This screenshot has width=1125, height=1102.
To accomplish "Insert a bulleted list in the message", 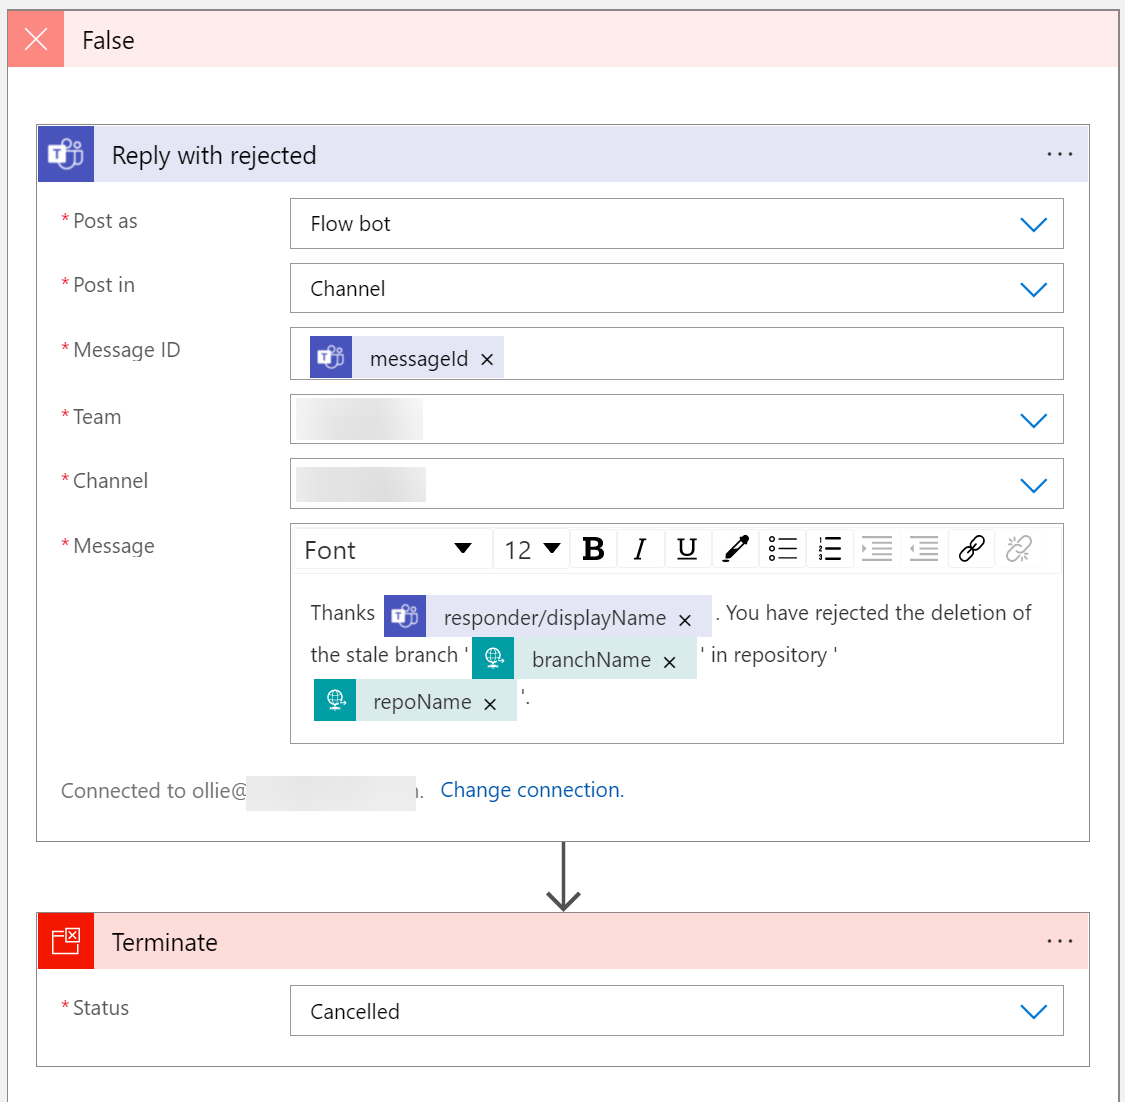I will click(782, 548).
